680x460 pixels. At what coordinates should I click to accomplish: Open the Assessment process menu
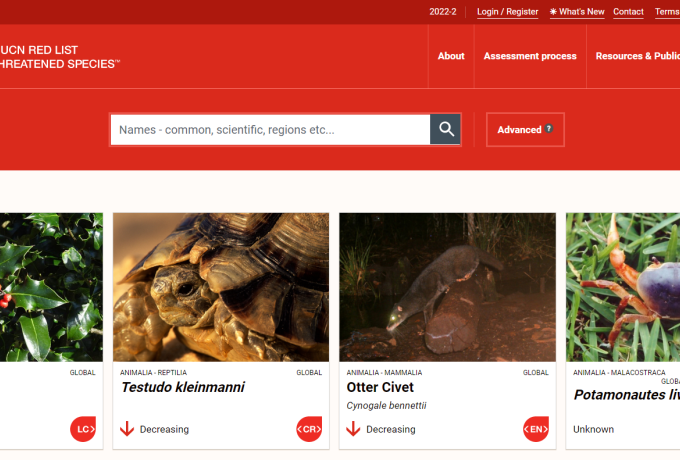530,56
